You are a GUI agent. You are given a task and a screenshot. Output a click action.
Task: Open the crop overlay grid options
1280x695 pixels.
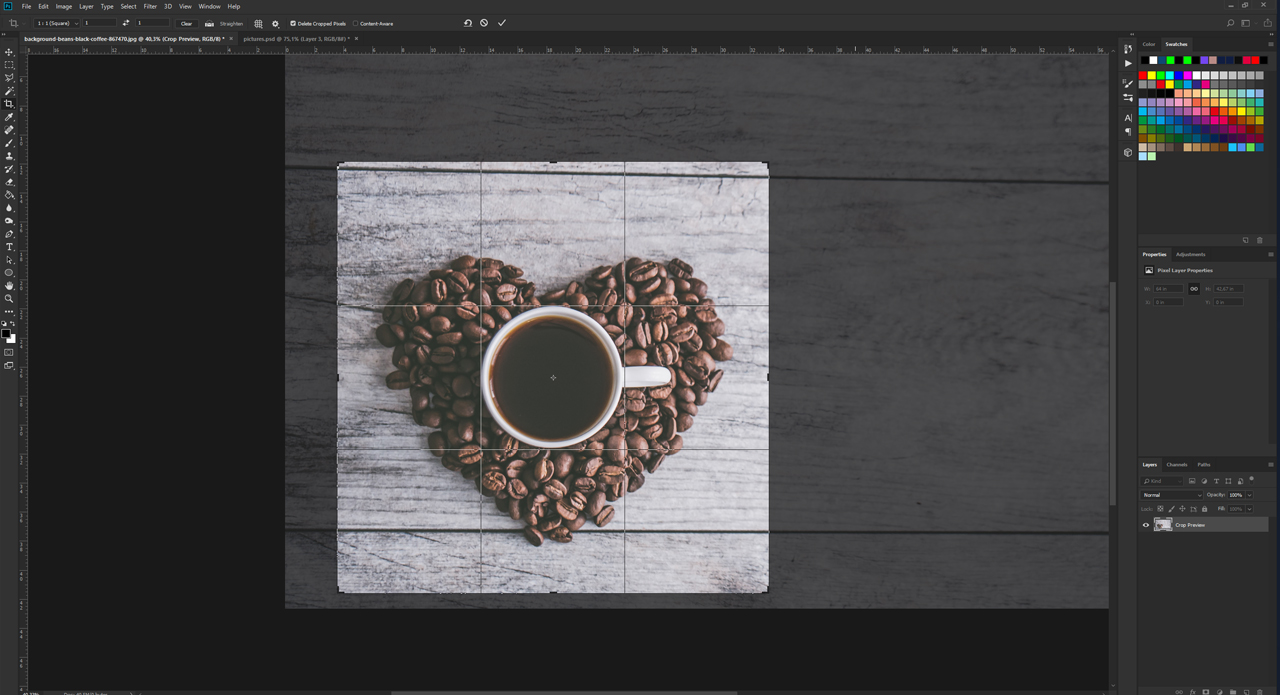click(258, 23)
